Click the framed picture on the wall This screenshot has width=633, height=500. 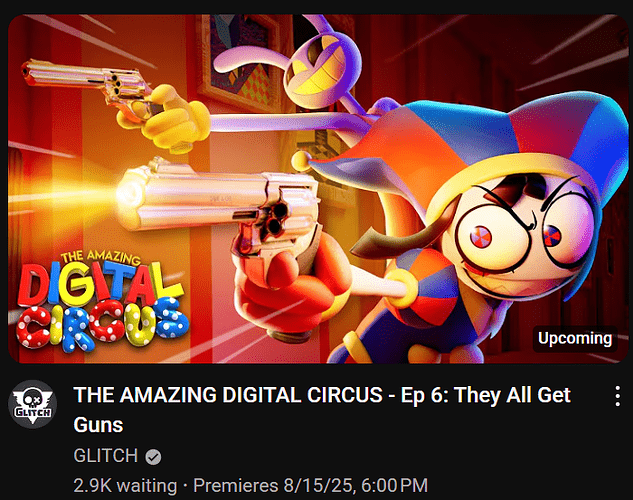pyautogui.click(x=242, y=61)
